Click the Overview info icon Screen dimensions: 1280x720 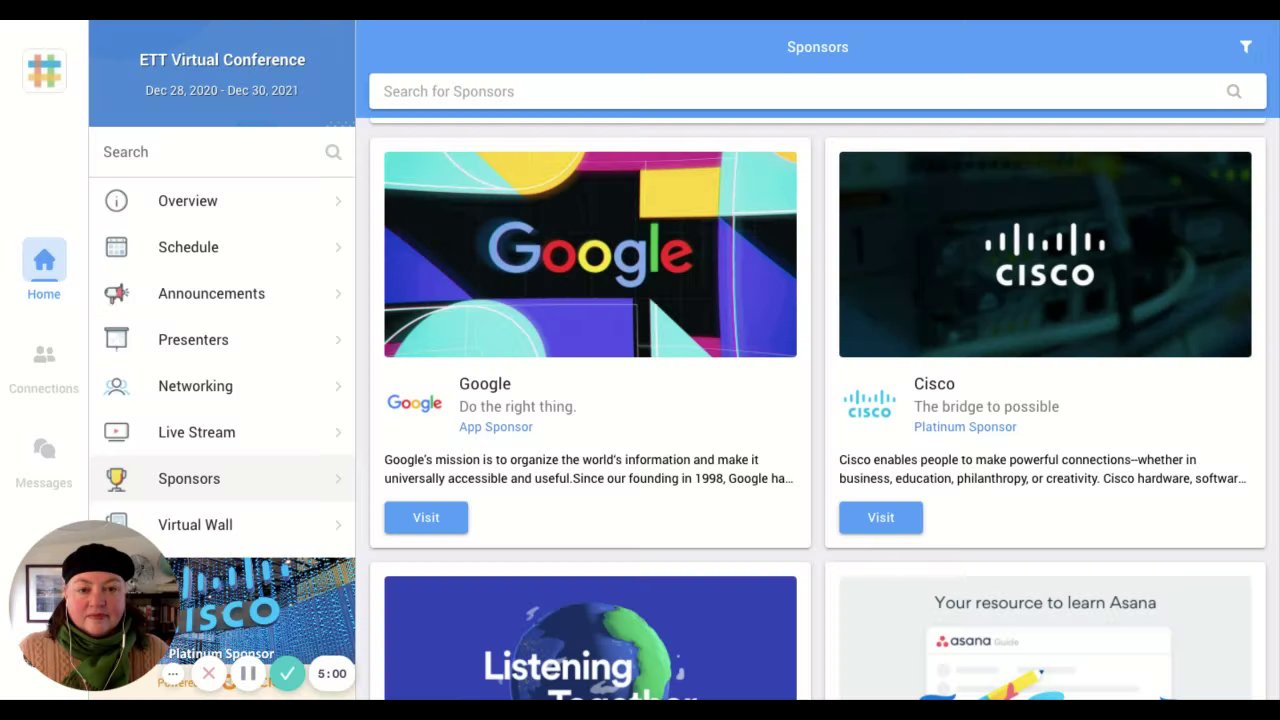[x=117, y=201]
